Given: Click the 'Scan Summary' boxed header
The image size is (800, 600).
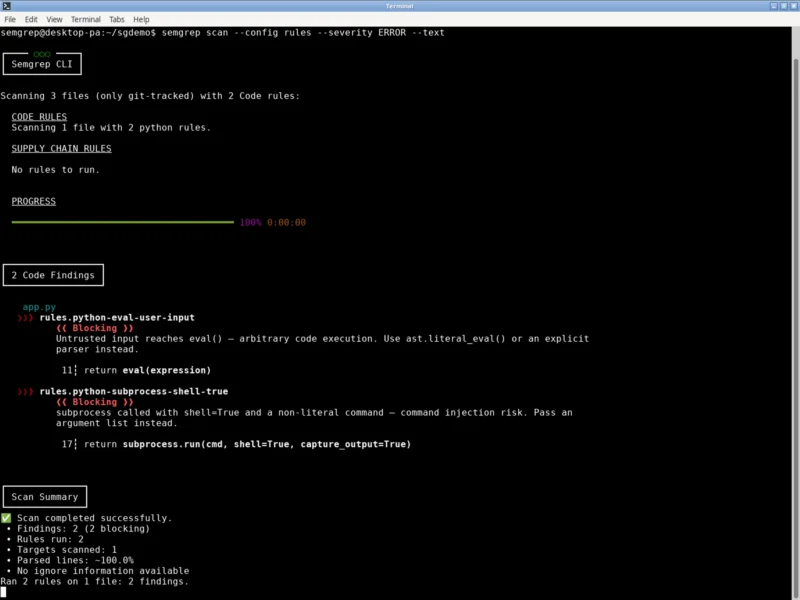Looking at the screenshot, I should pos(45,496).
